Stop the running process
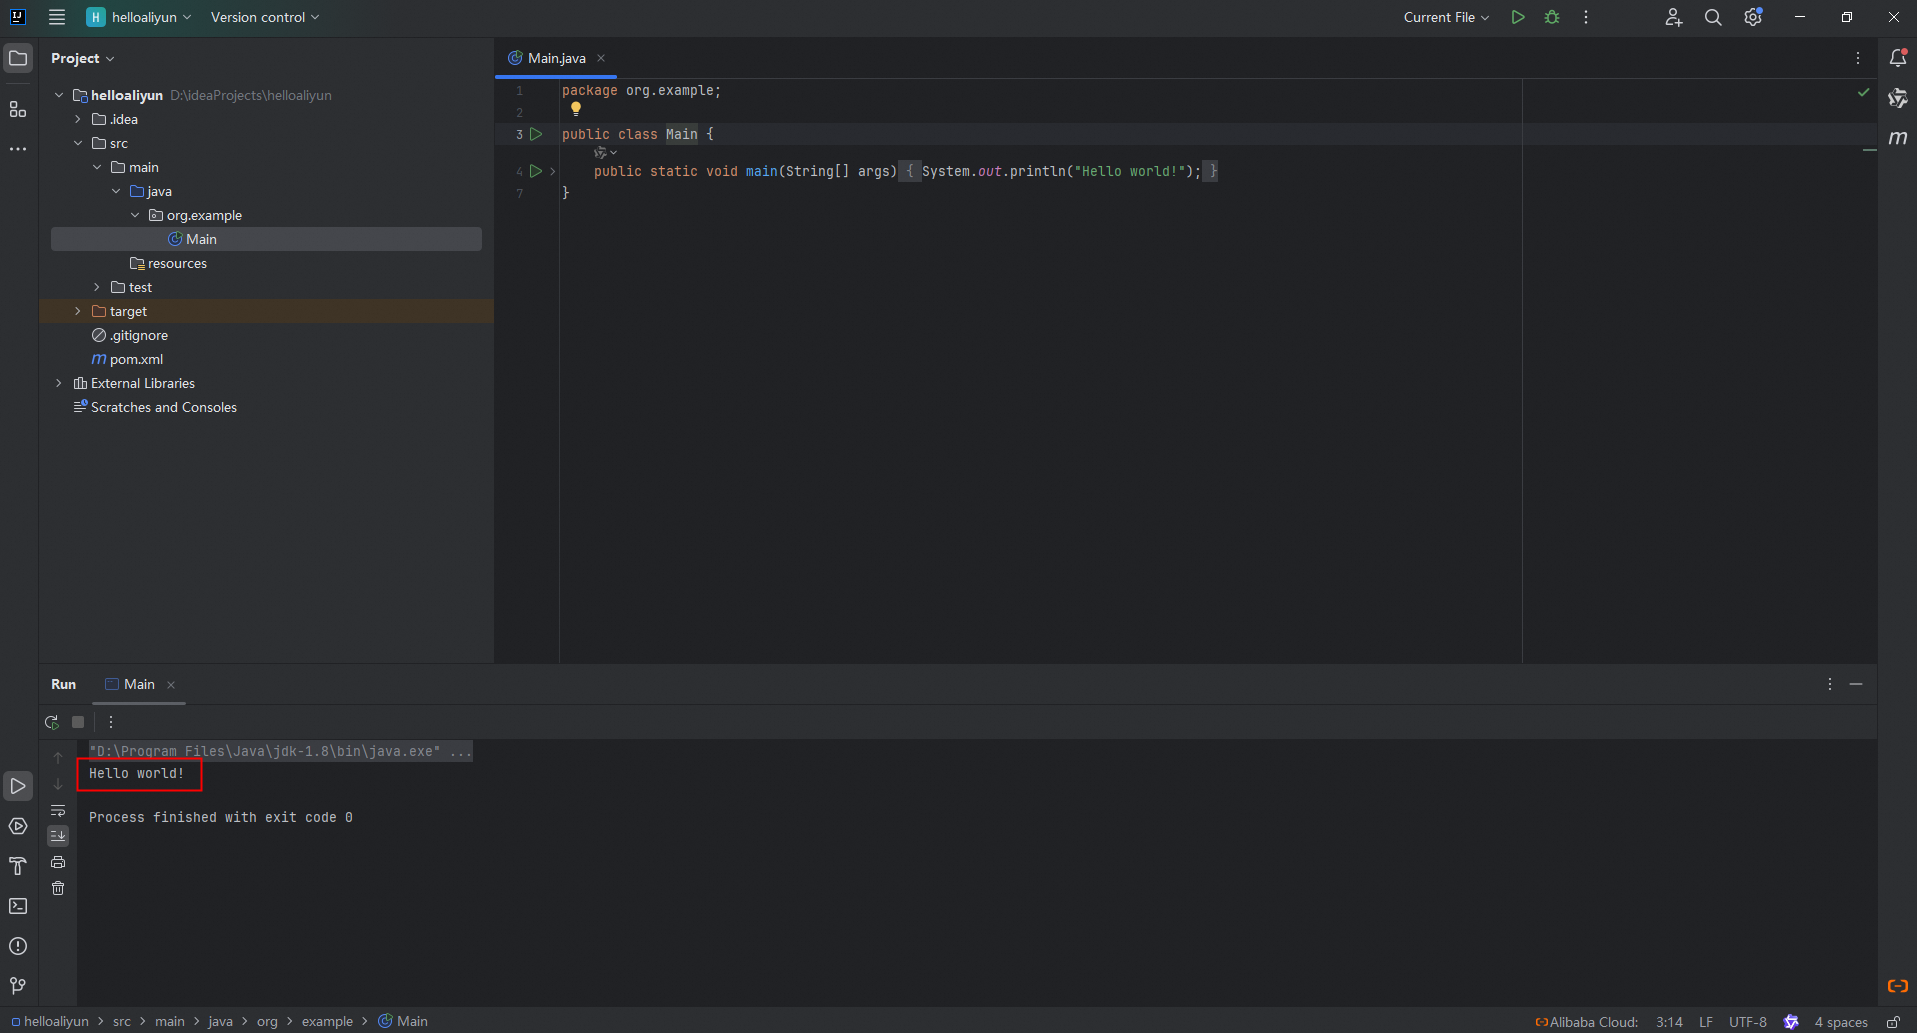This screenshot has height=1033, width=1917. 78,722
